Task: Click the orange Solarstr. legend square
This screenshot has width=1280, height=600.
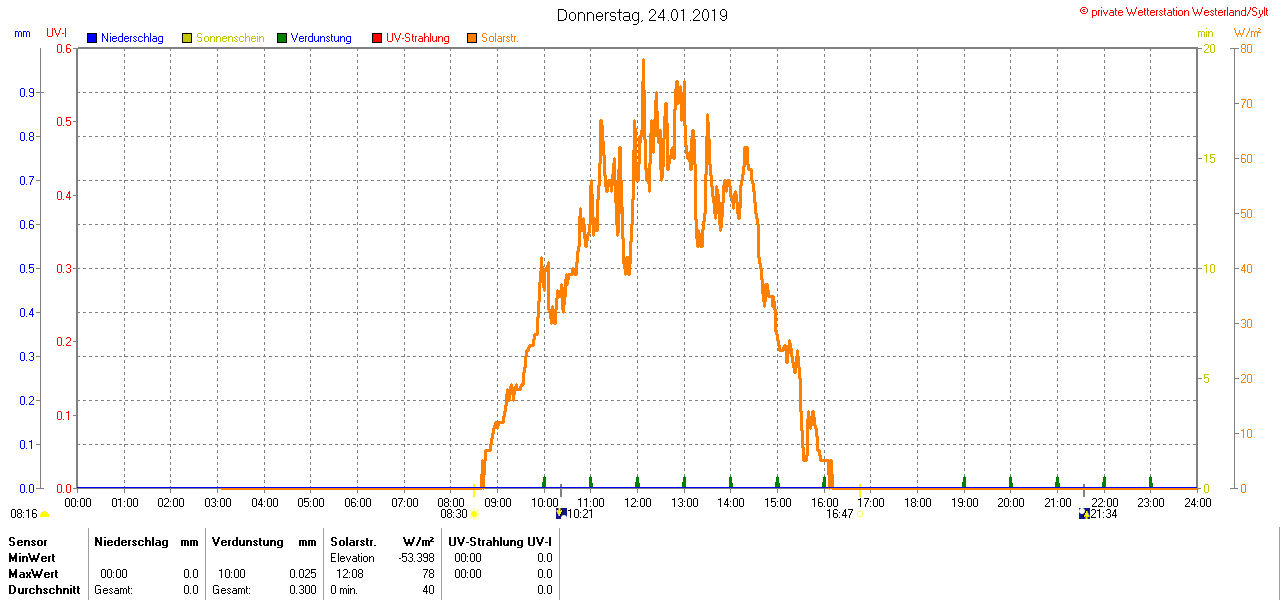Action: coord(472,38)
